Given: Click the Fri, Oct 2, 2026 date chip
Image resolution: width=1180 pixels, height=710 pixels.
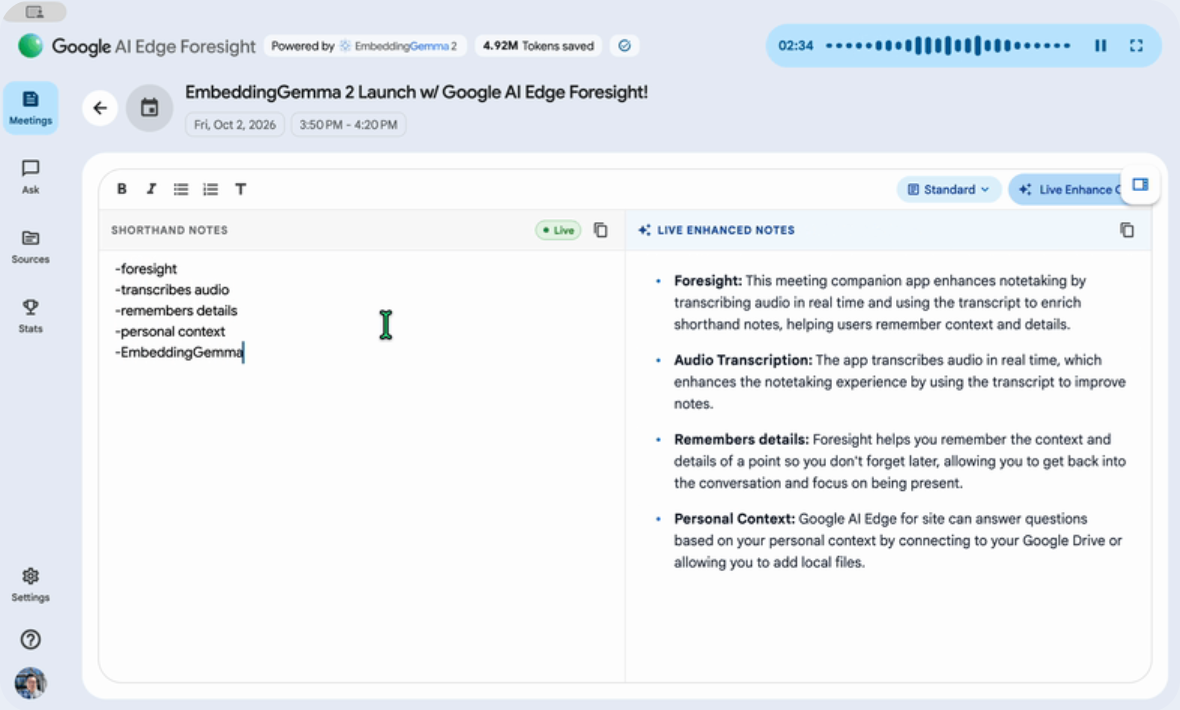Looking at the screenshot, I should tap(235, 124).
